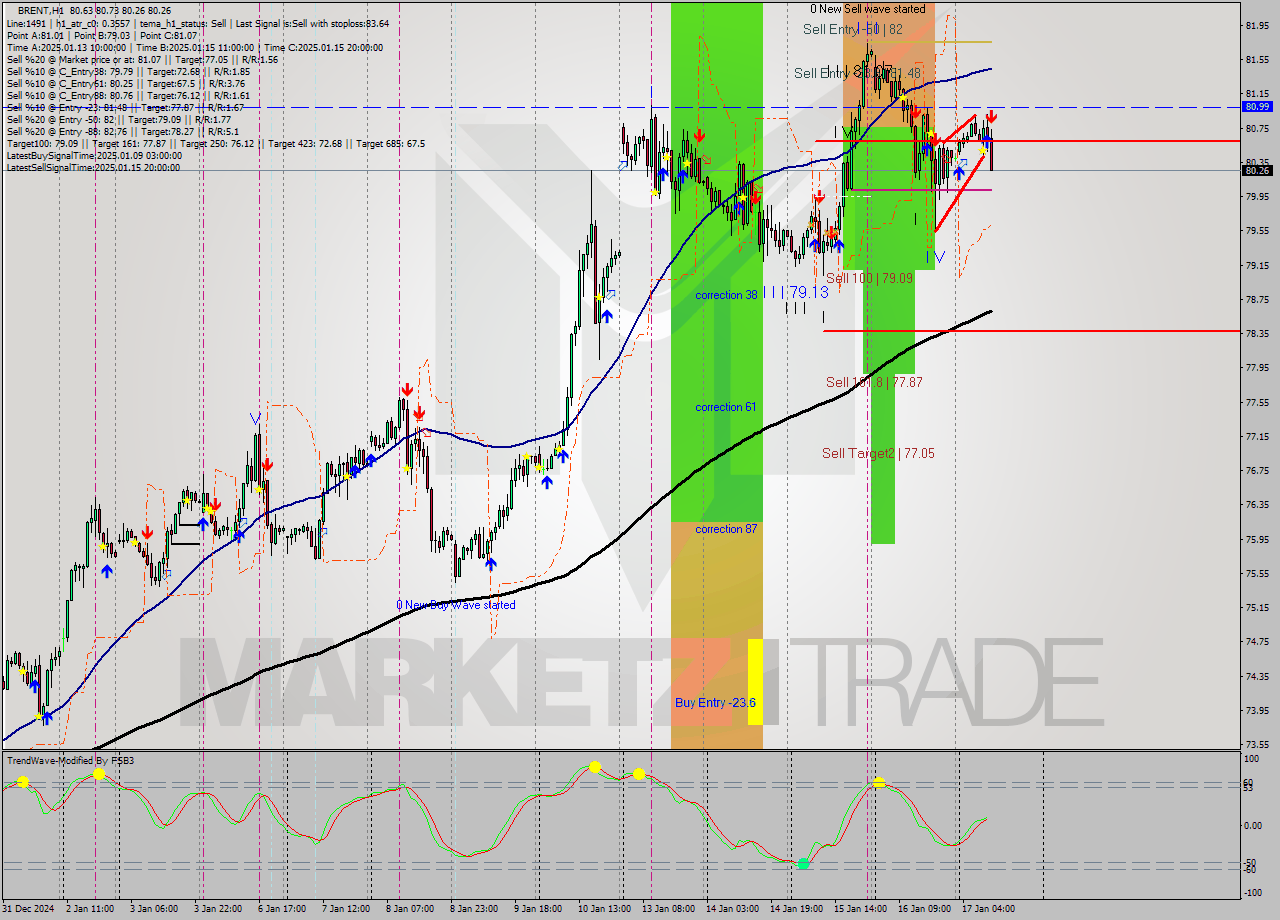
Task: Click the current price tag 80.26
Action: pos(1257,170)
